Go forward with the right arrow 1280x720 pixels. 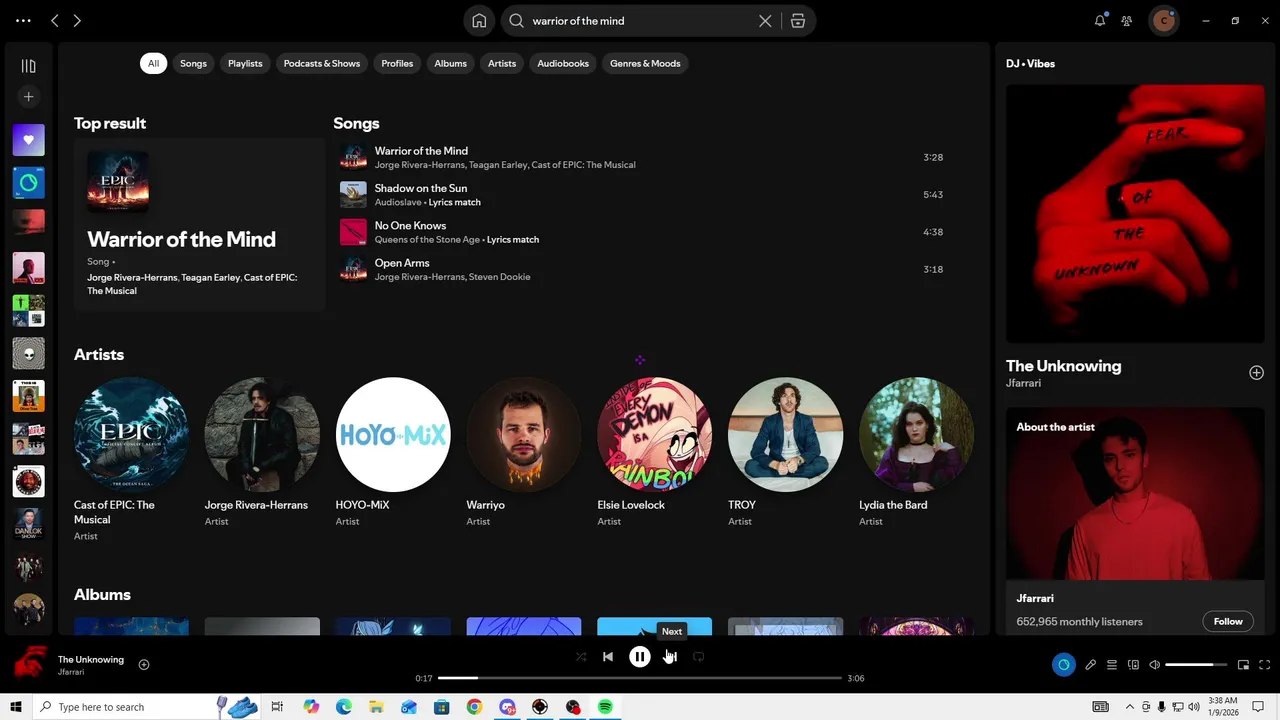[77, 20]
